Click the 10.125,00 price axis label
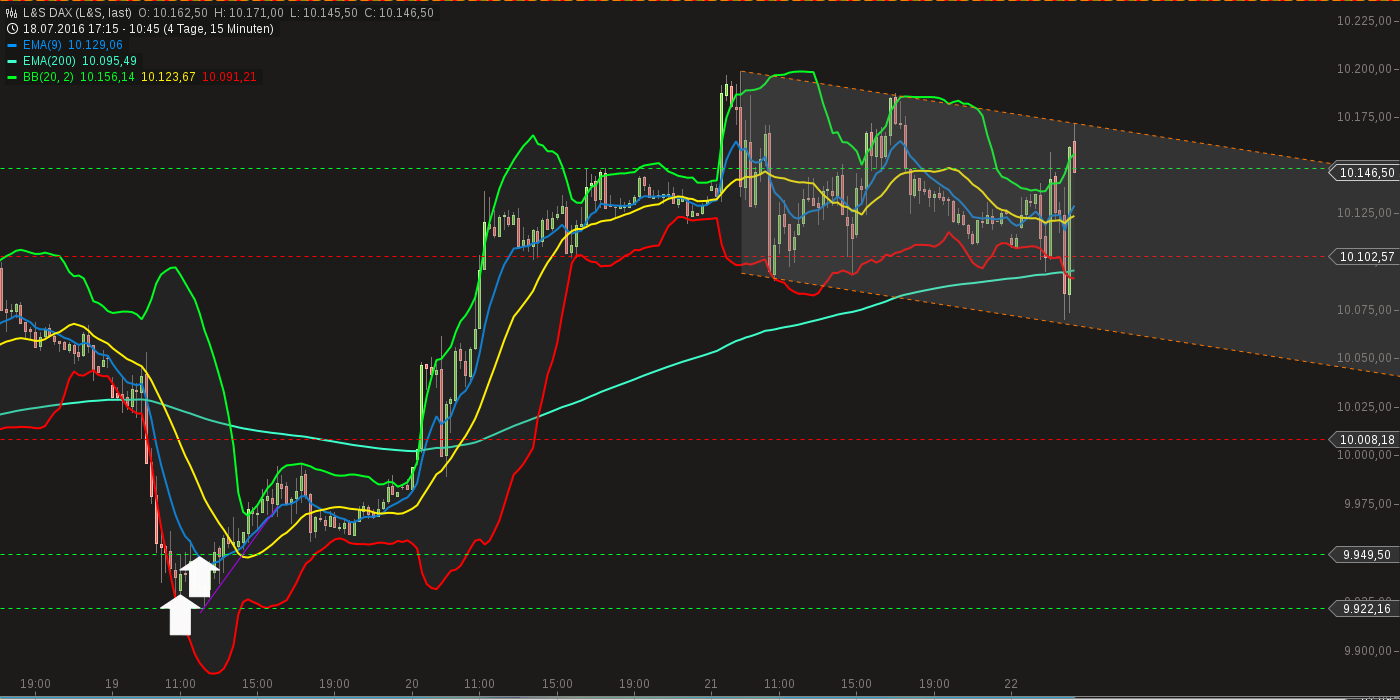This screenshot has width=1400, height=700. tap(1366, 213)
